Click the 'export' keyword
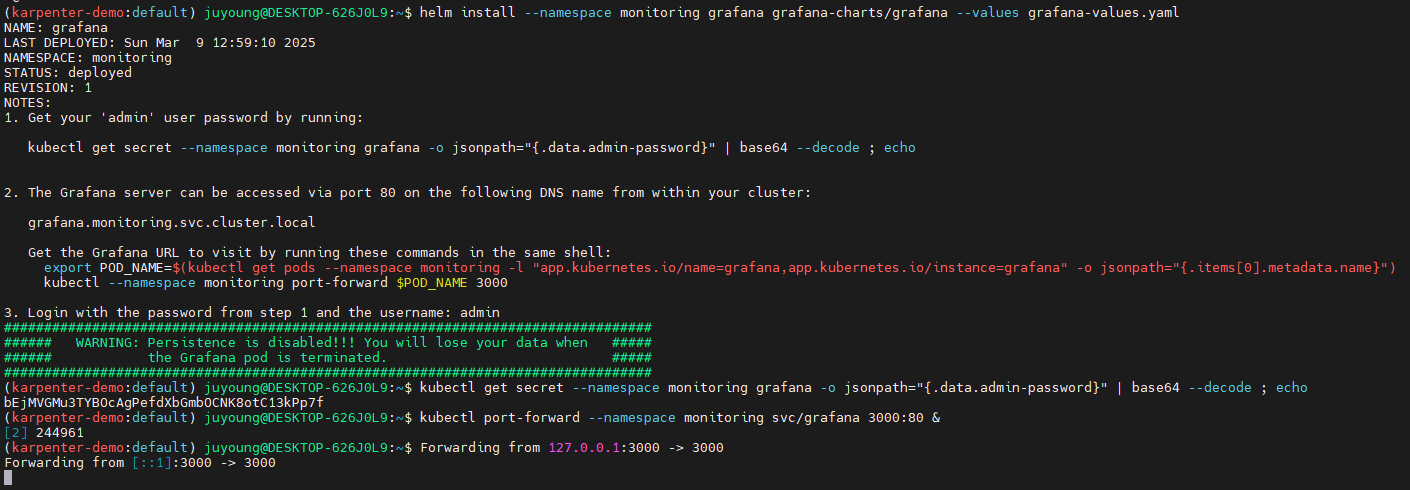 [68, 268]
